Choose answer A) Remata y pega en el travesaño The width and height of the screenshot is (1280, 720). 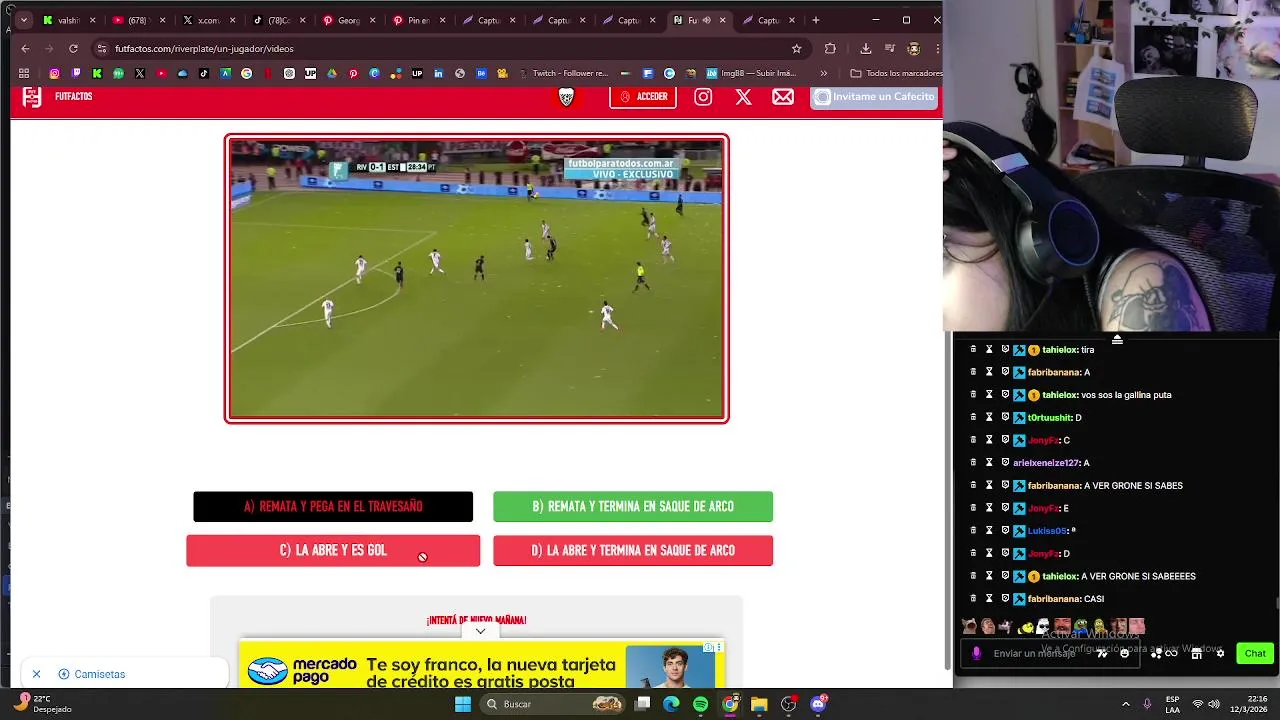333,507
